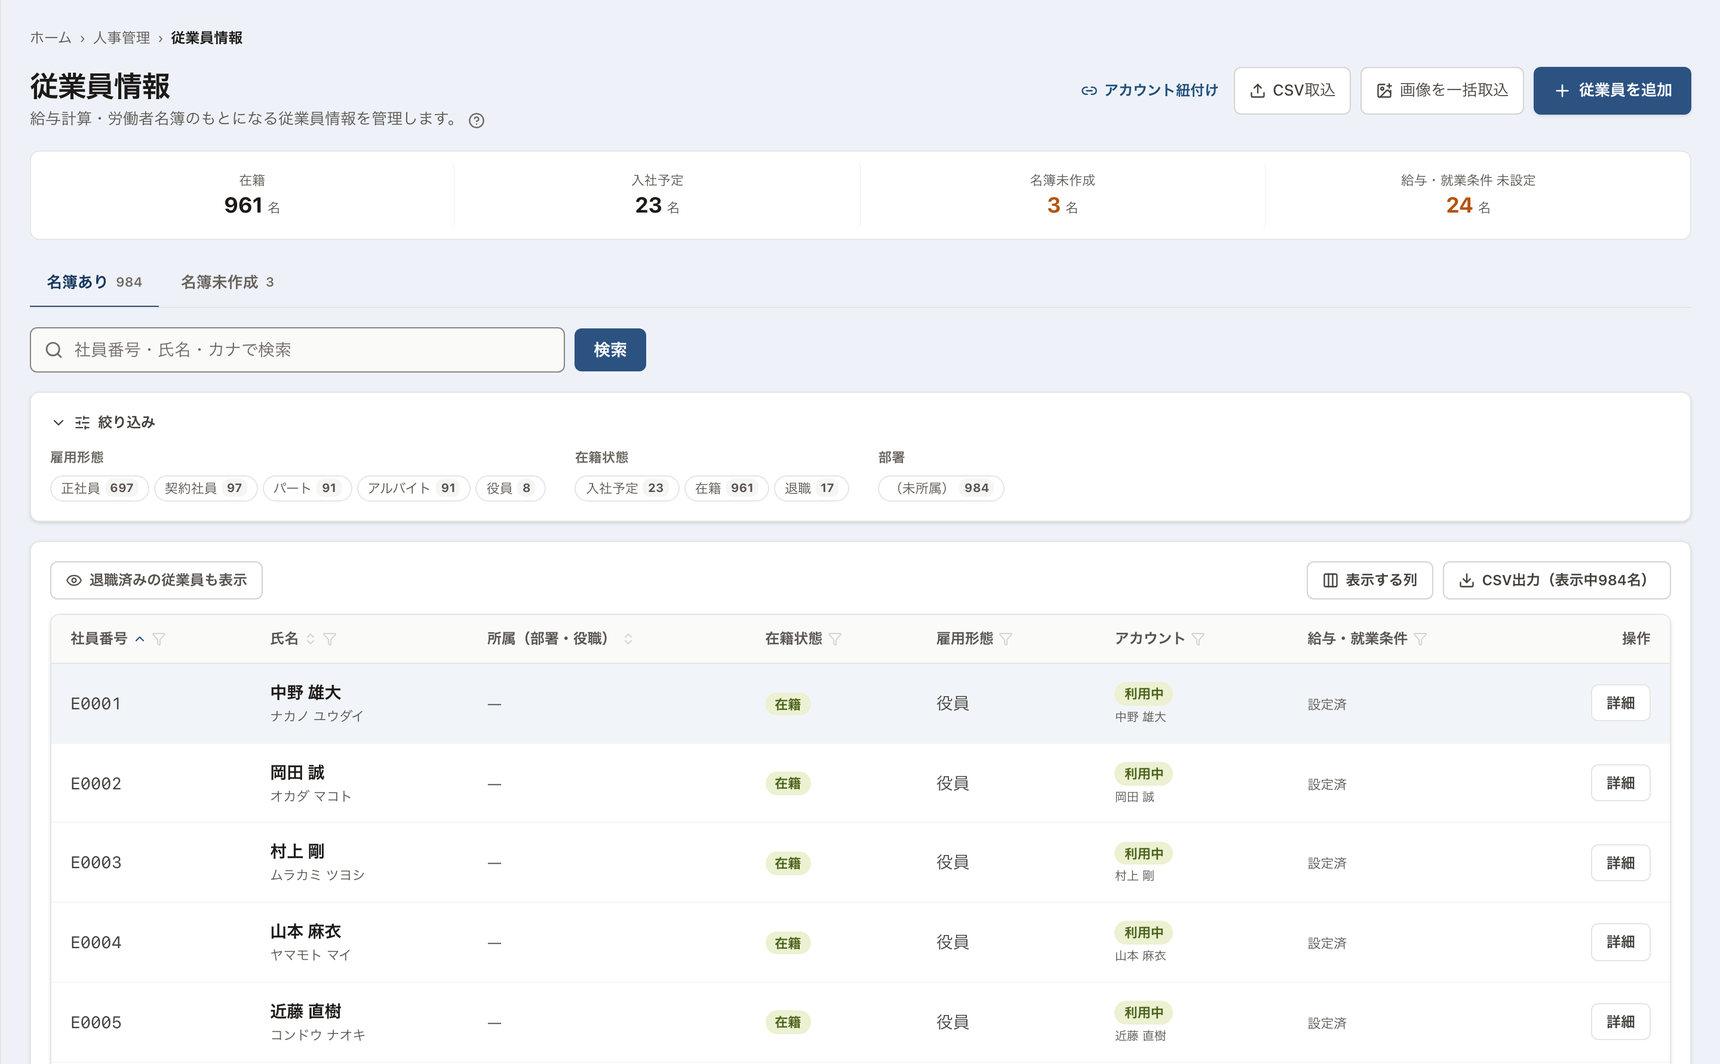
Task: Click filter icon on 在籍状態 column
Action: [x=835, y=639]
